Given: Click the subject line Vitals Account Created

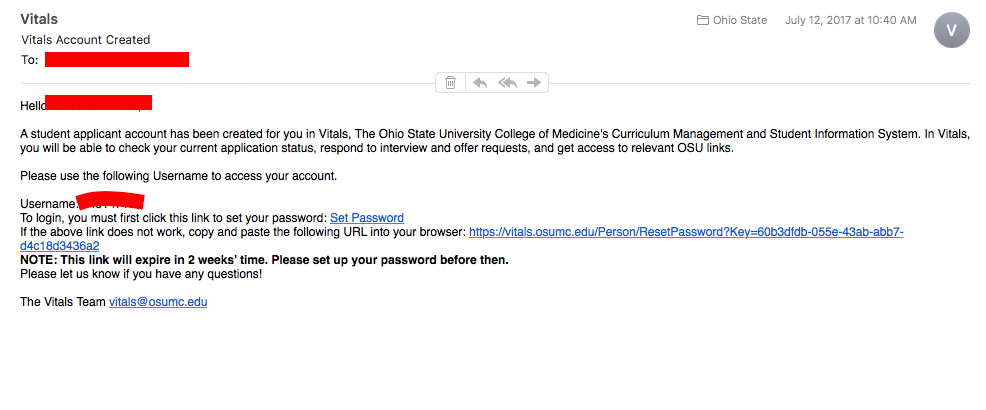Looking at the screenshot, I should 86,40.
